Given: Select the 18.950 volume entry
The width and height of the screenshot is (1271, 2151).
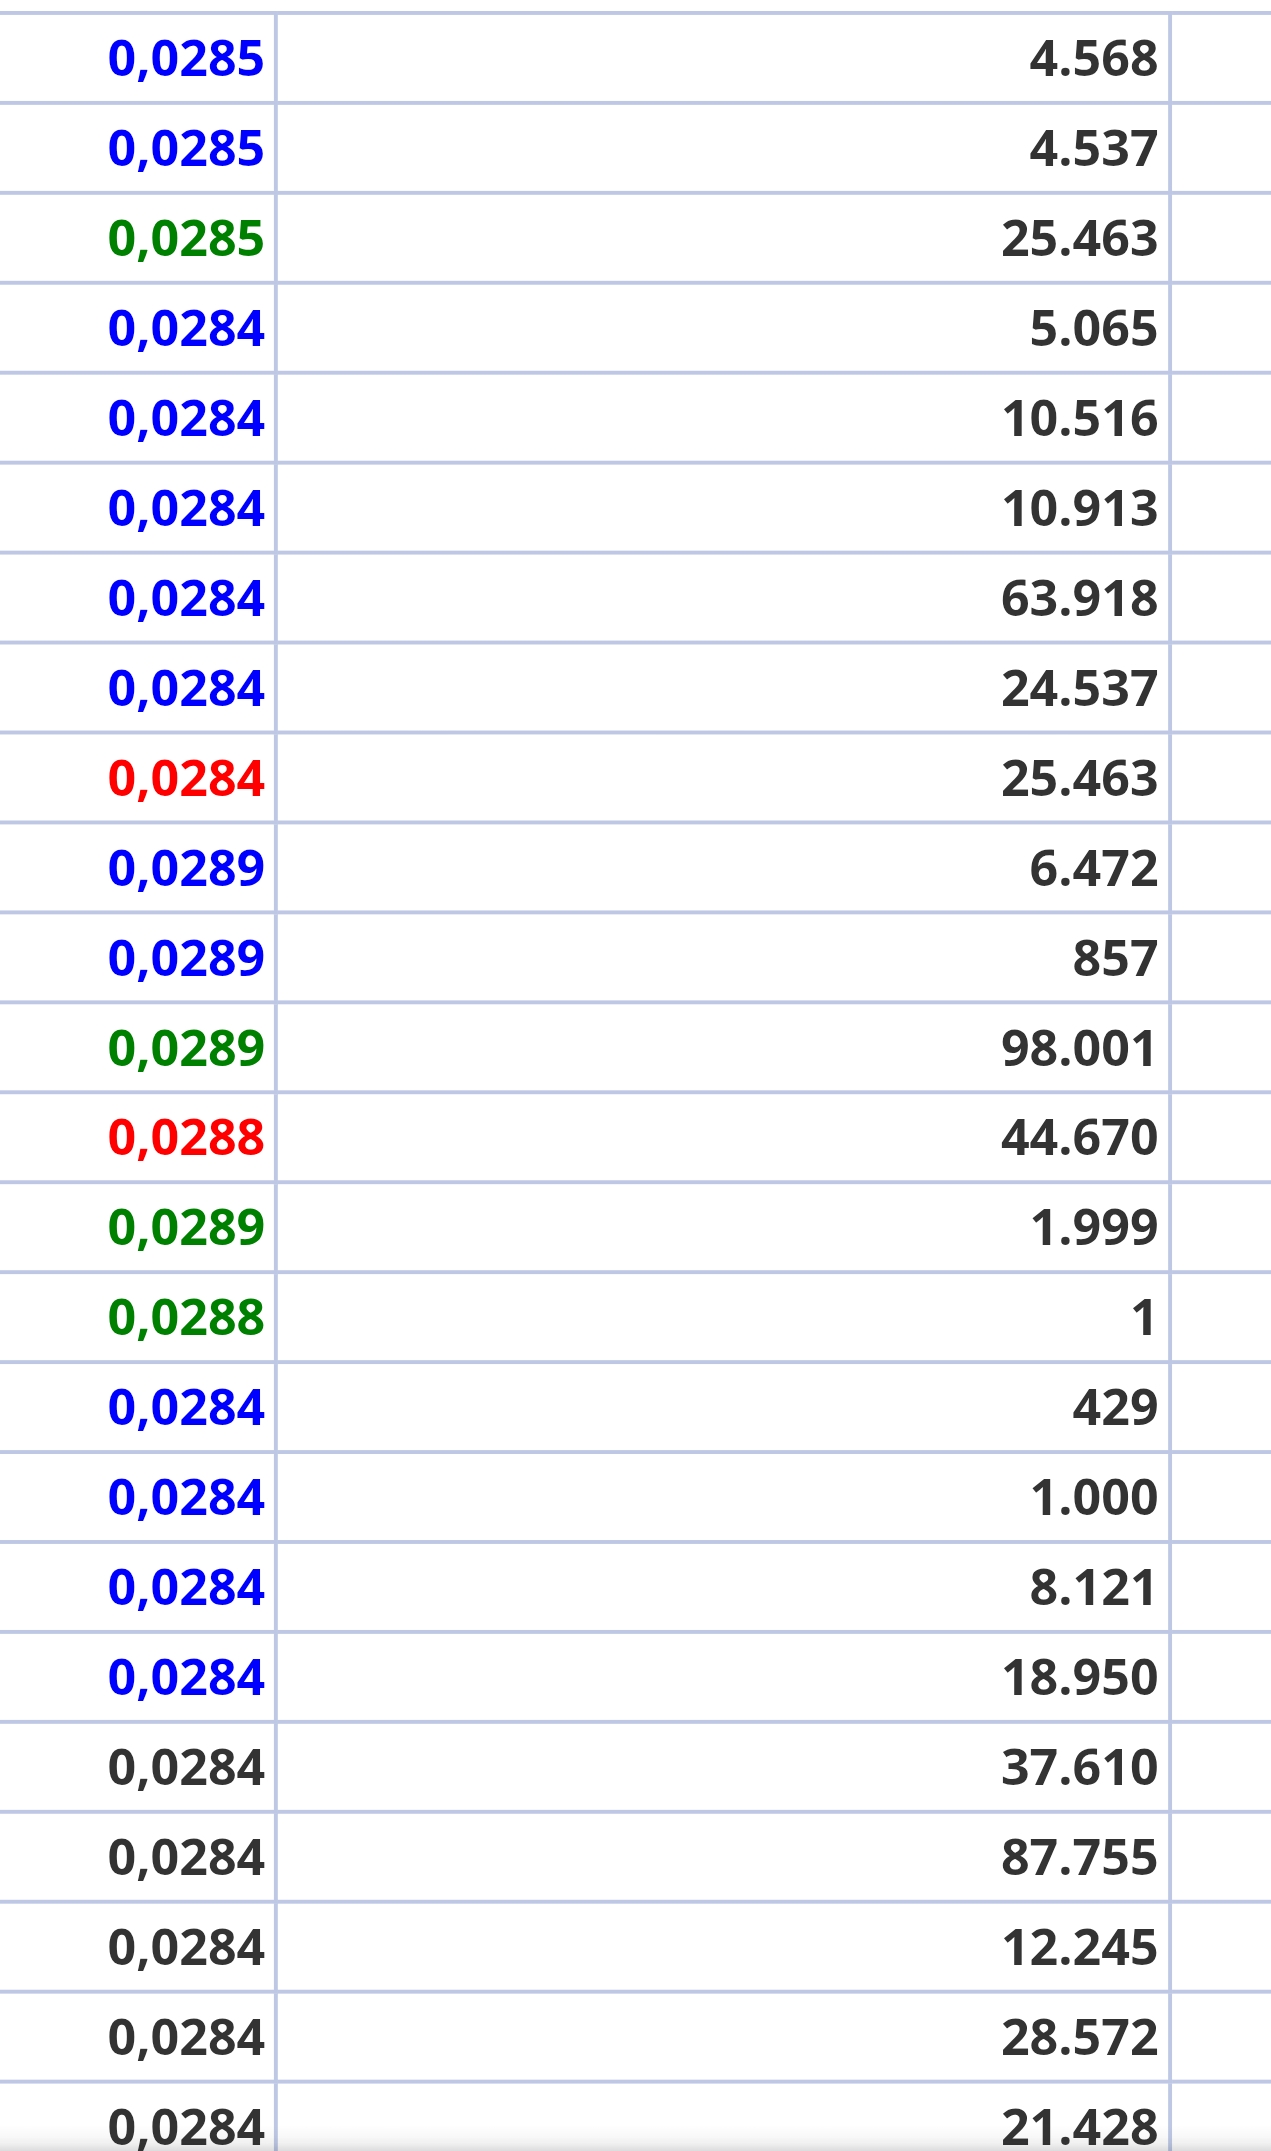Looking at the screenshot, I should coord(723,1677).
